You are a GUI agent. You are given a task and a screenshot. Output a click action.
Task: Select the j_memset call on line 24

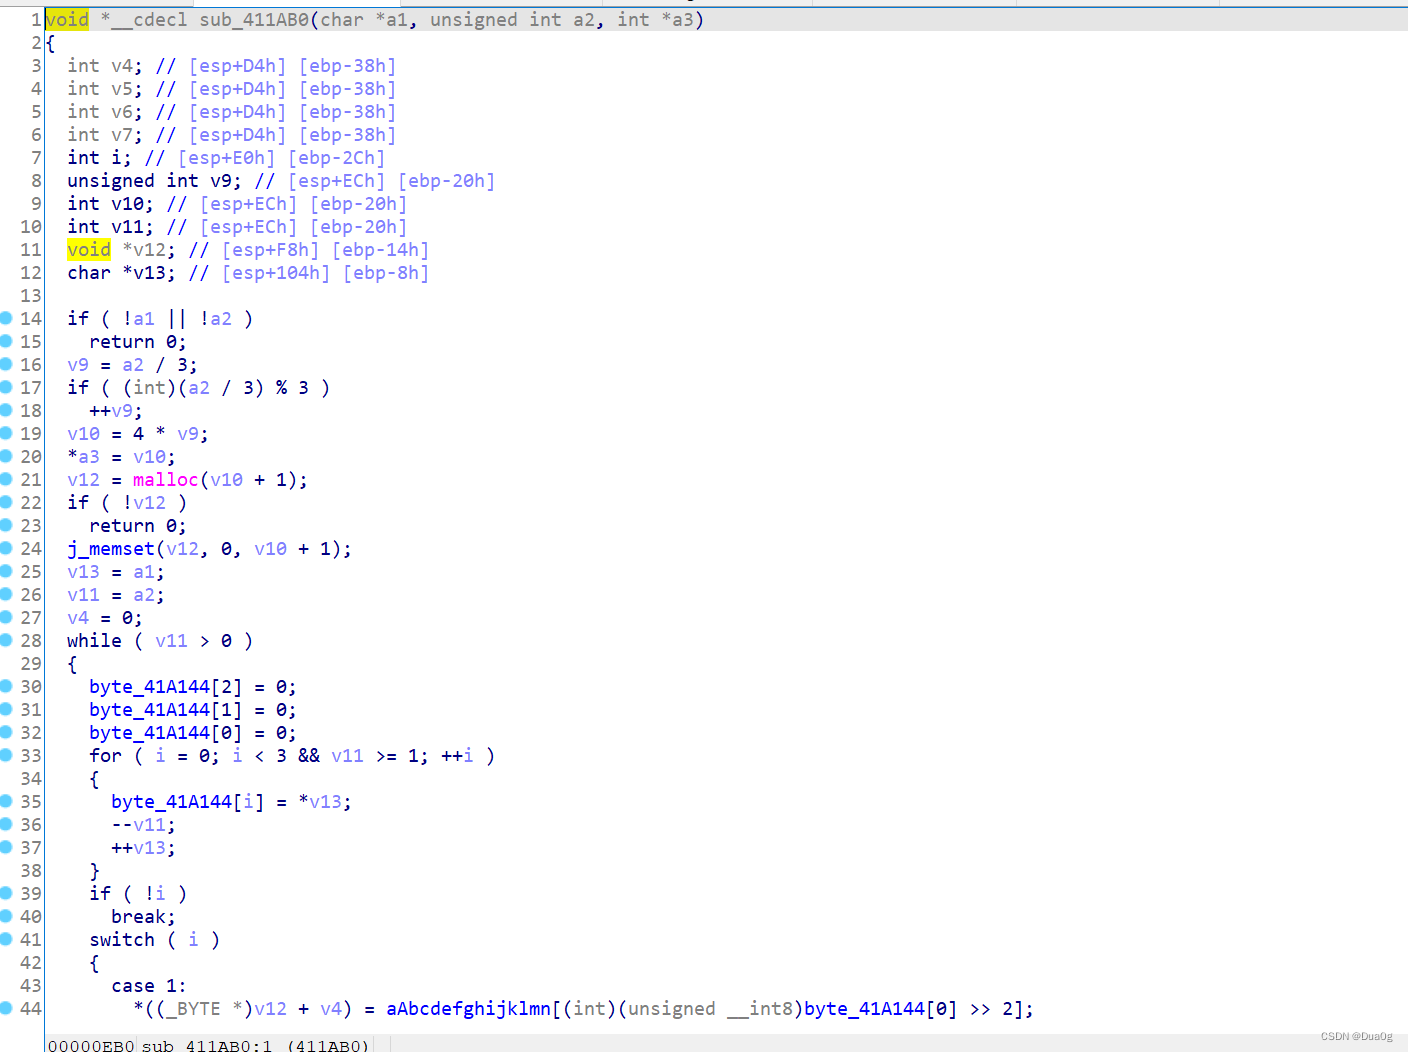(111, 548)
